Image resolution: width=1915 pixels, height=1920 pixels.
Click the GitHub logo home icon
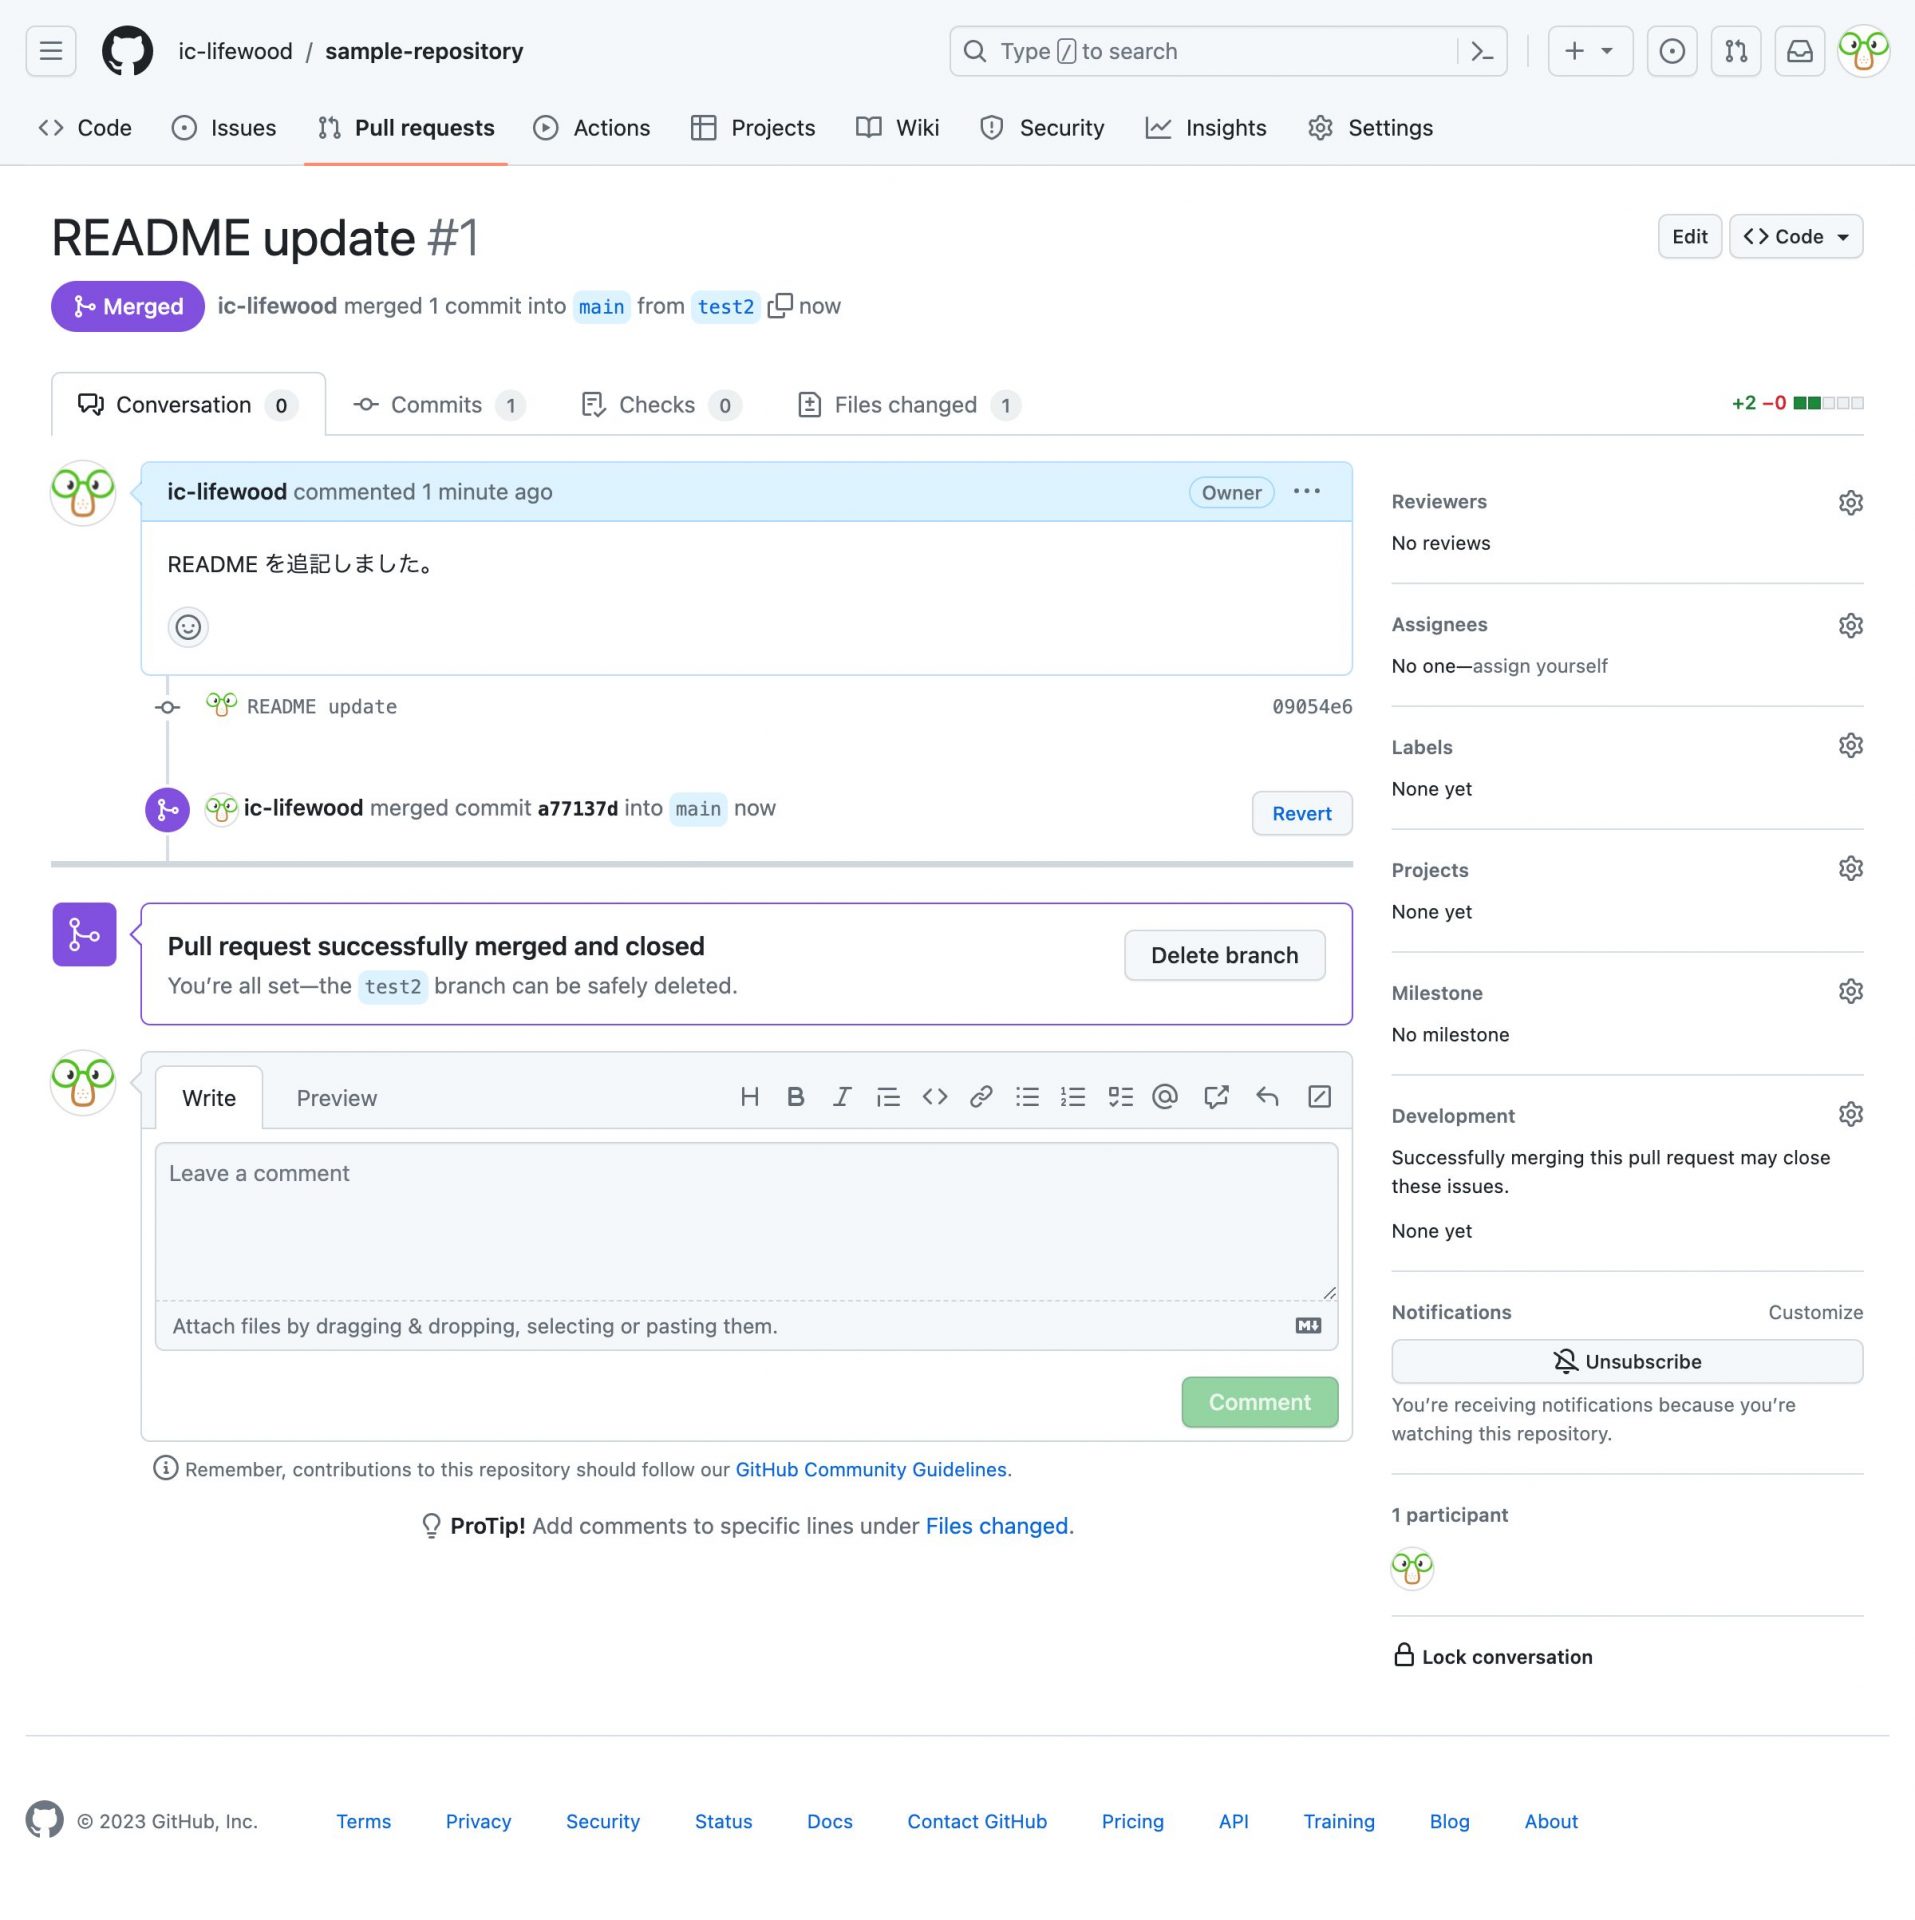coord(127,51)
